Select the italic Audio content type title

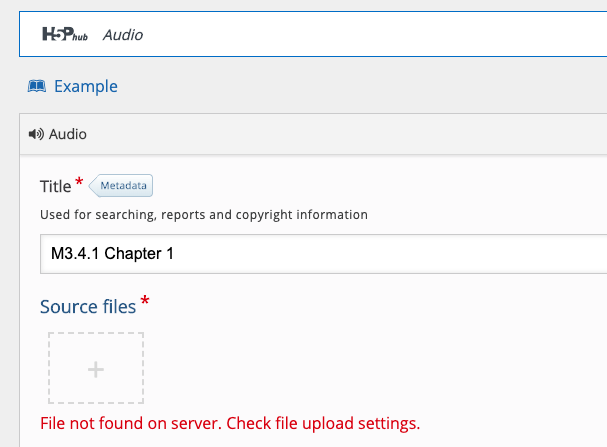click(123, 35)
